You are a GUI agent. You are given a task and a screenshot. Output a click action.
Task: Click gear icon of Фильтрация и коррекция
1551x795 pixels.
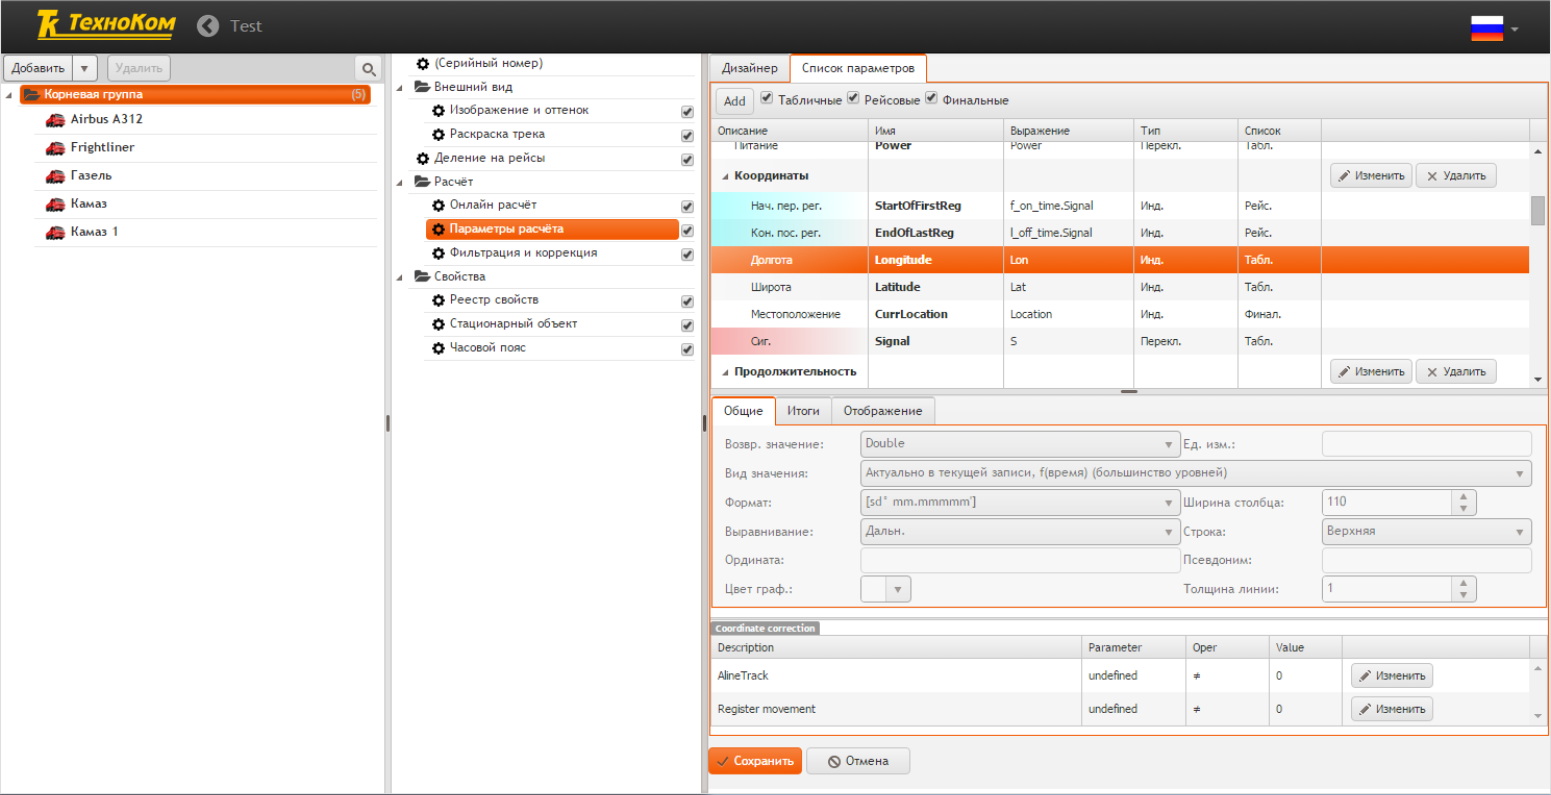[x=438, y=253]
